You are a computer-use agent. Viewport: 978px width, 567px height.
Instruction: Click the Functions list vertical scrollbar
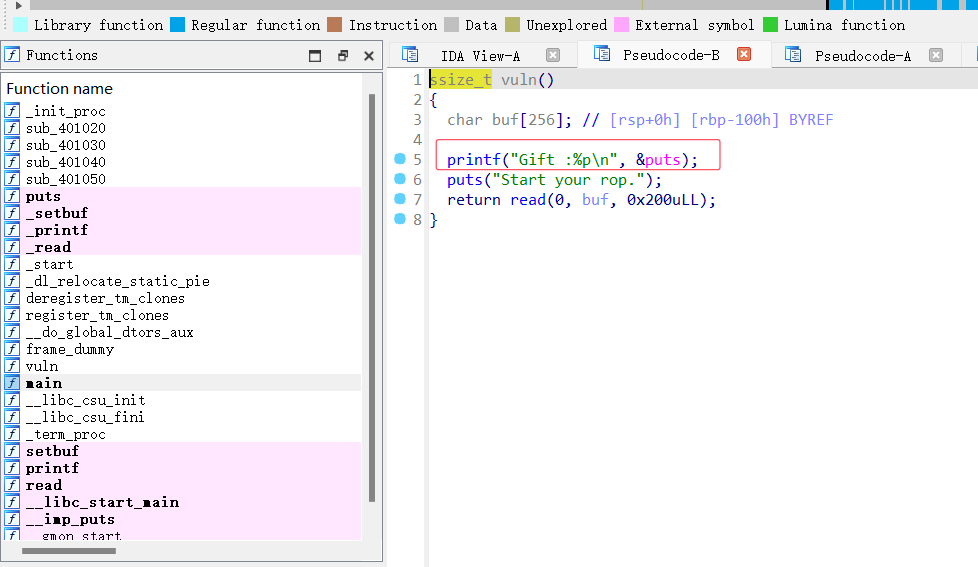click(372, 300)
